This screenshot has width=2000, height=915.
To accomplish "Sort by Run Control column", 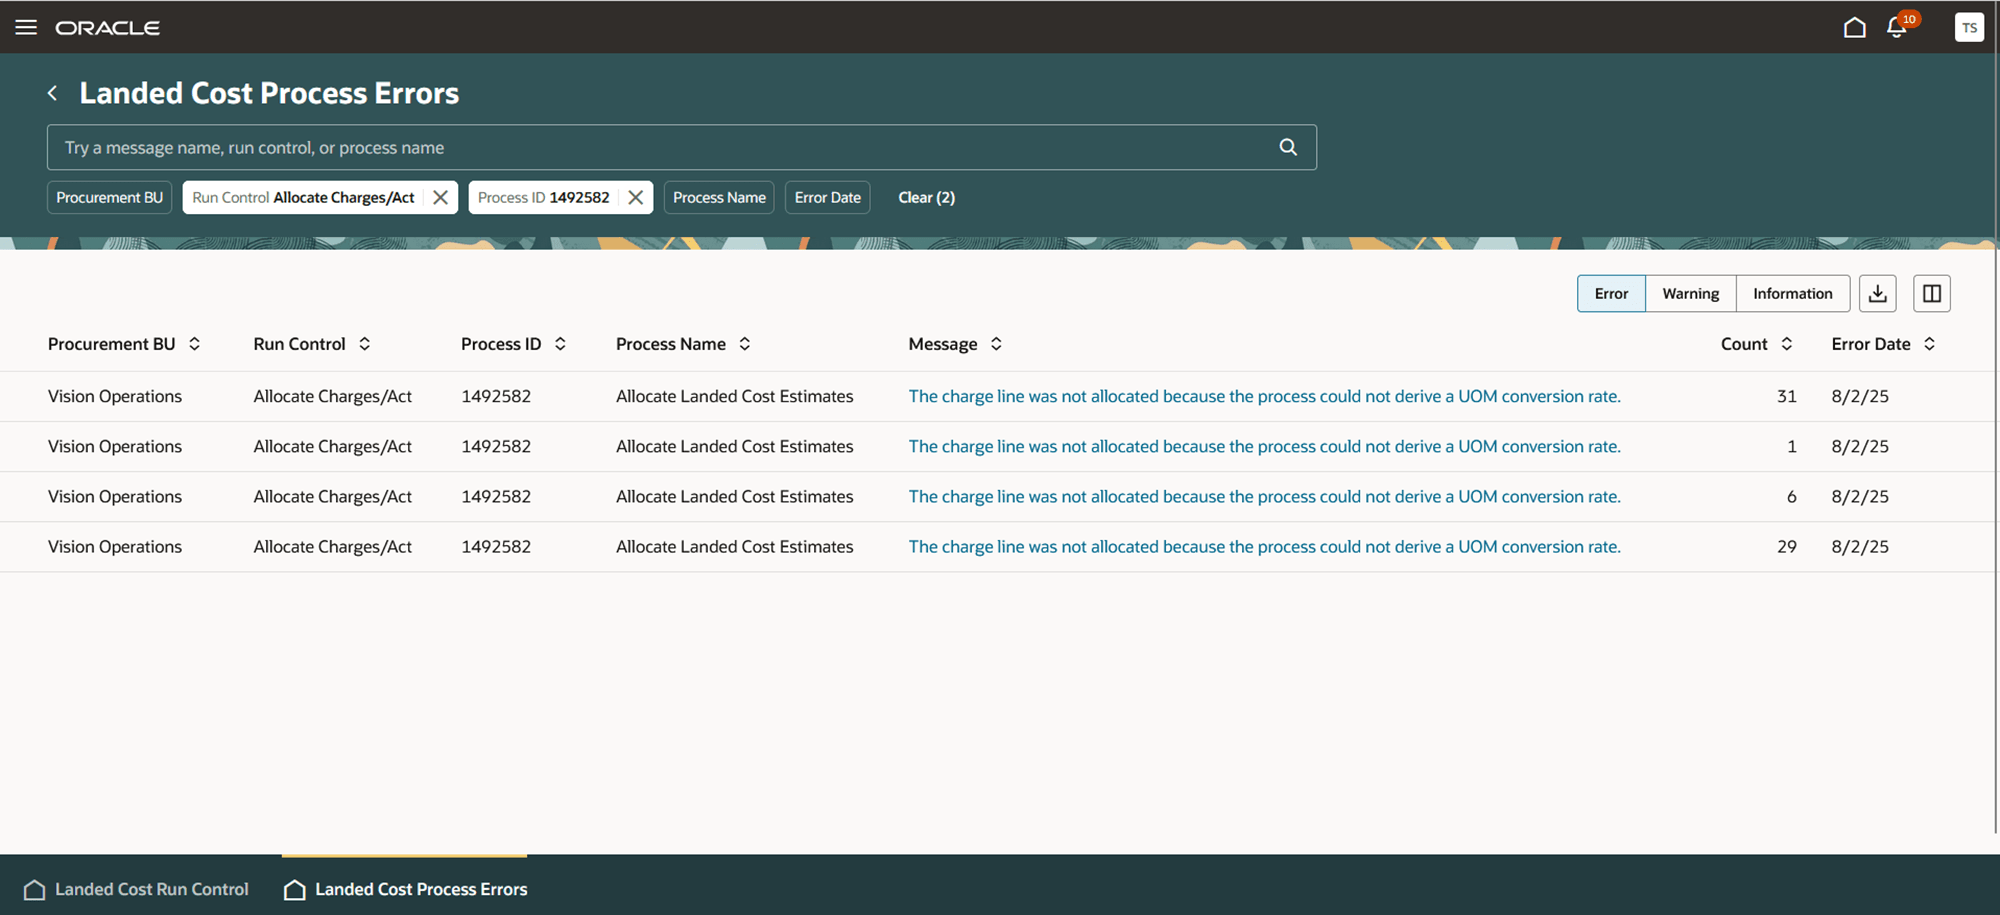I will 364,344.
